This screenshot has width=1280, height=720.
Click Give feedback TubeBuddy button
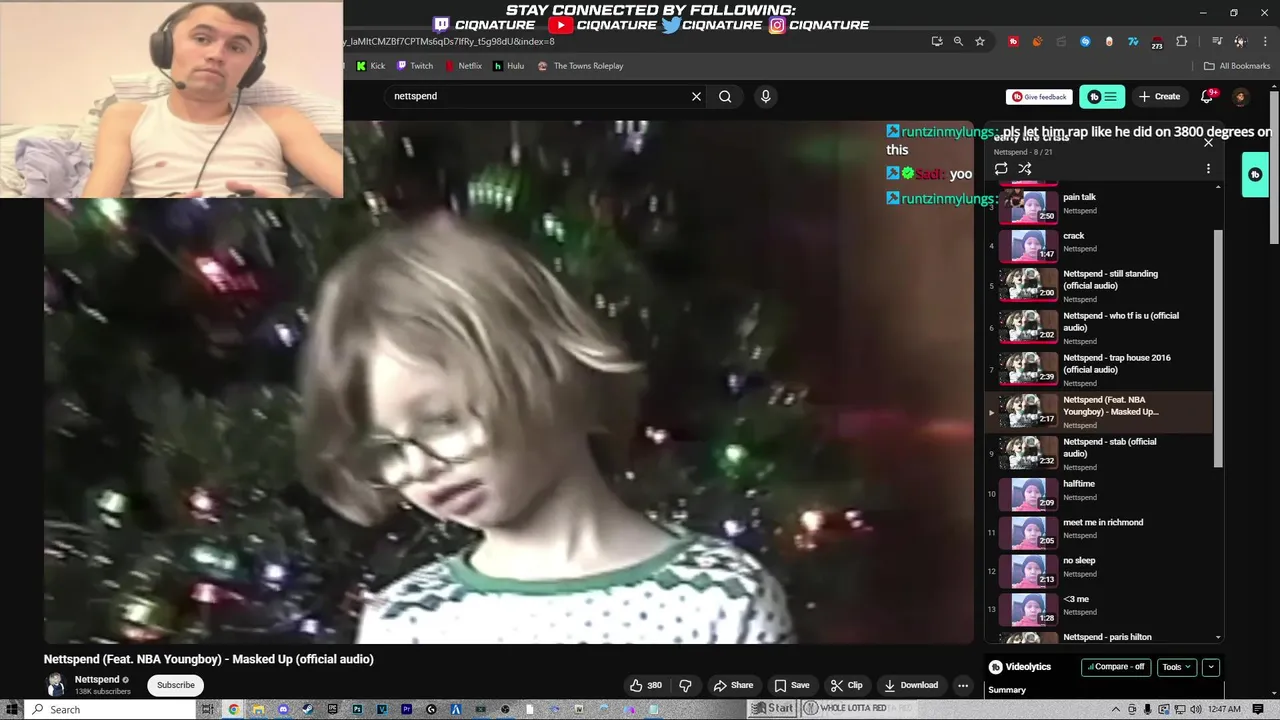[1039, 97]
